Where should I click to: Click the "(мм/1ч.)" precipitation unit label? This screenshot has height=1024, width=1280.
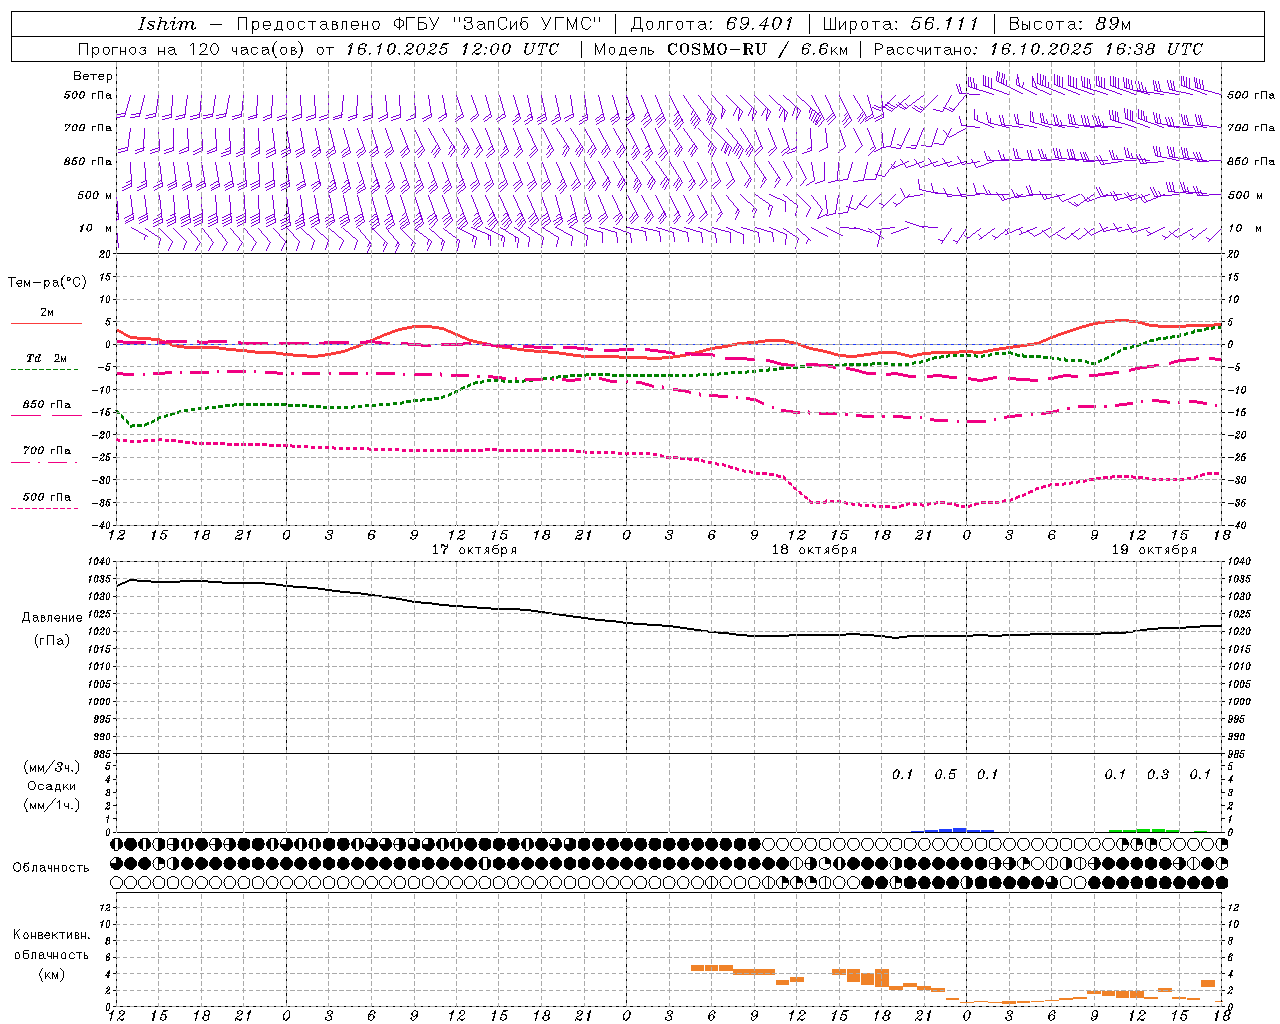(51, 805)
